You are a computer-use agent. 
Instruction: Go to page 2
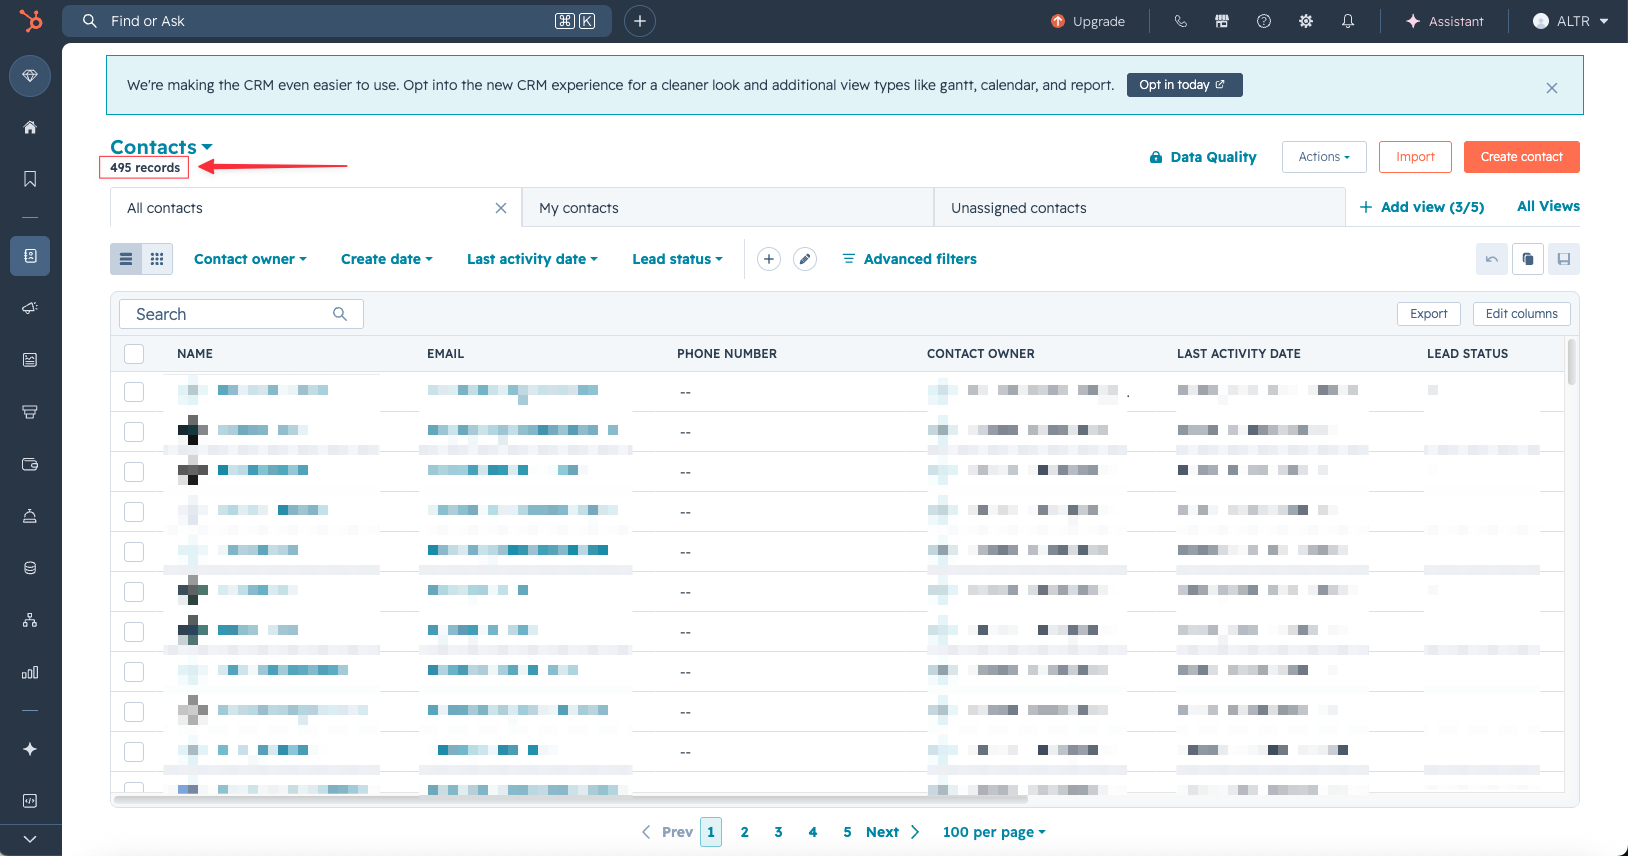[744, 832]
